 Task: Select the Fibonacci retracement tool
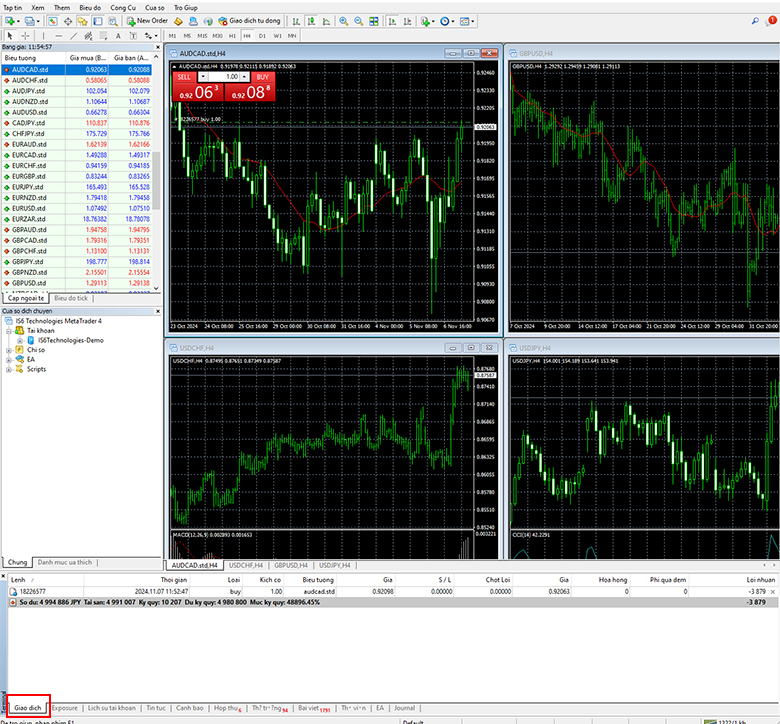[x=103, y=36]
